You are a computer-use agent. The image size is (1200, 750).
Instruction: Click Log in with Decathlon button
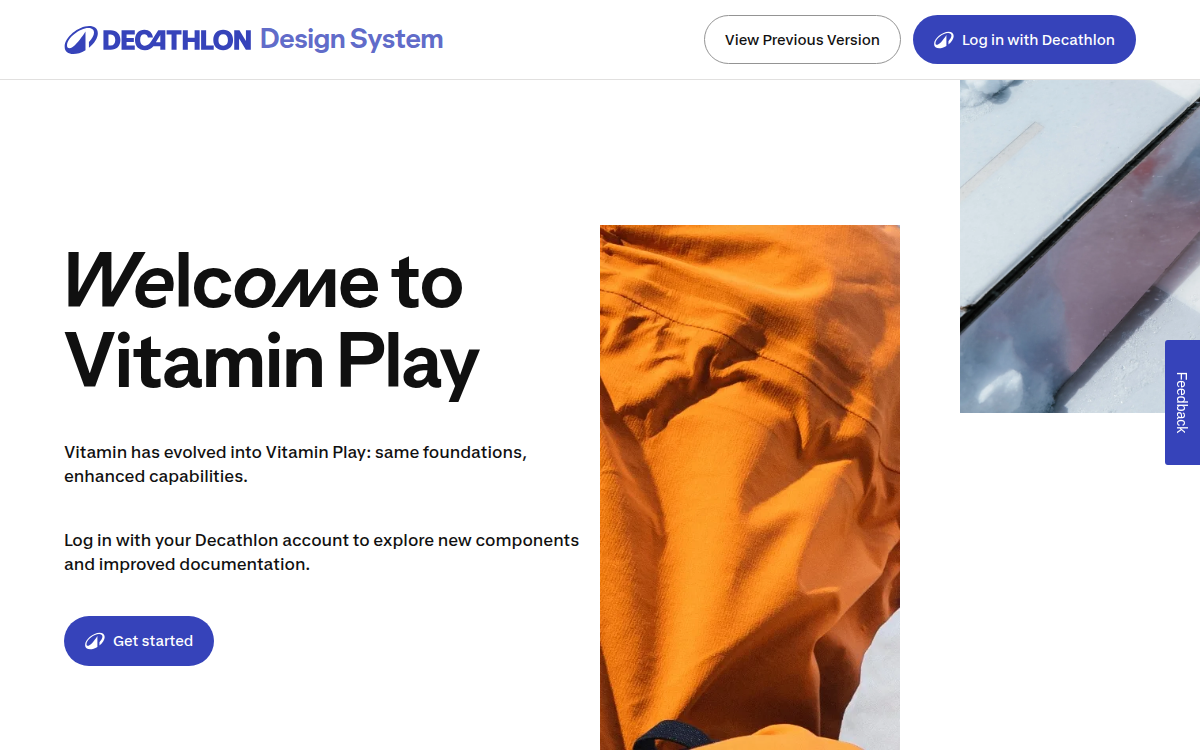point(1024,40)
